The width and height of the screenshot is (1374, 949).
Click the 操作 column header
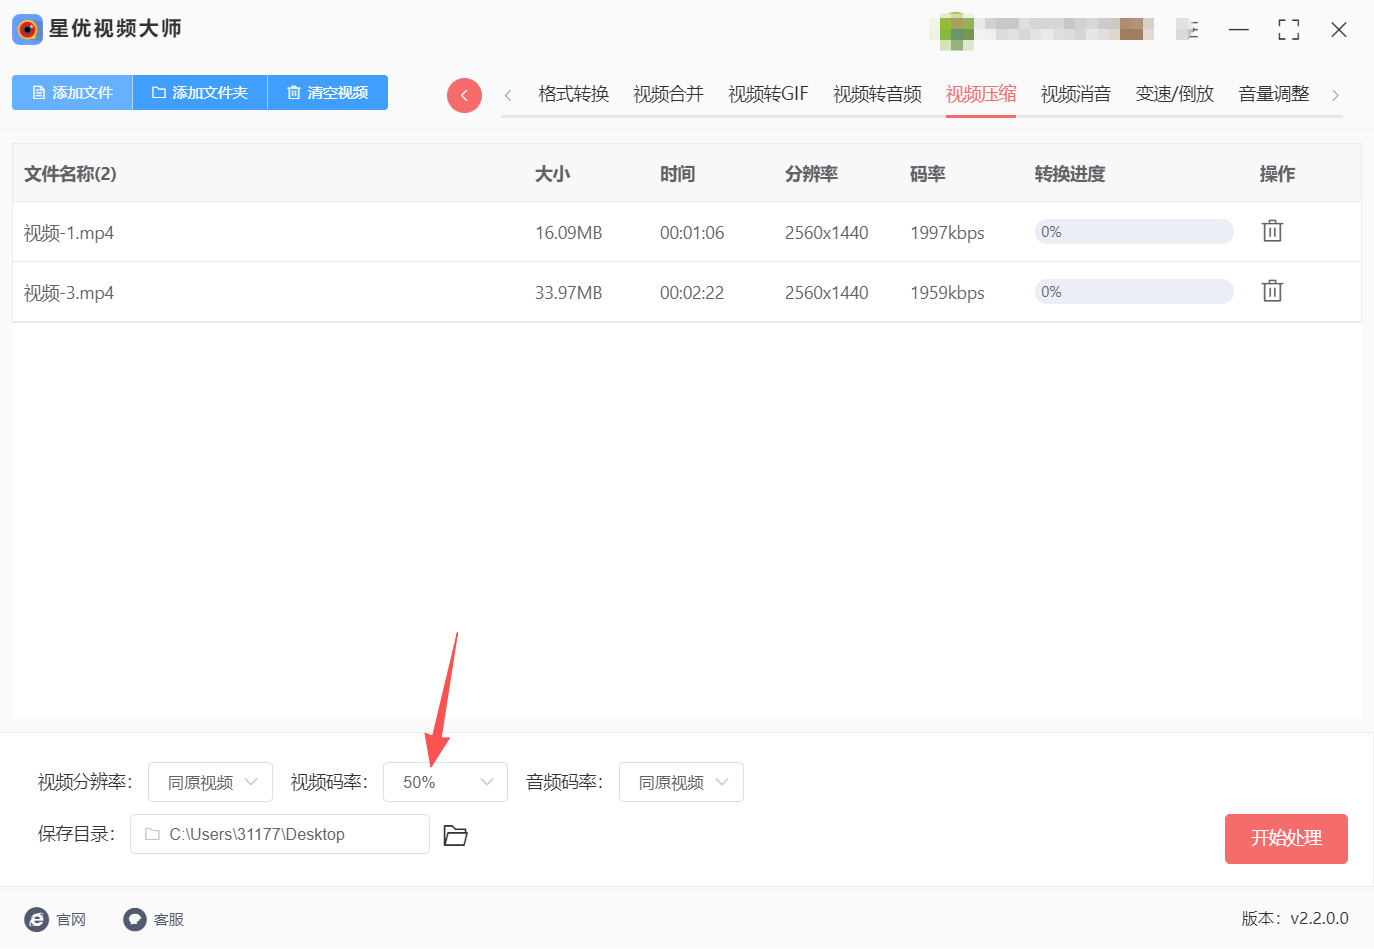(x=1277, y=174)
